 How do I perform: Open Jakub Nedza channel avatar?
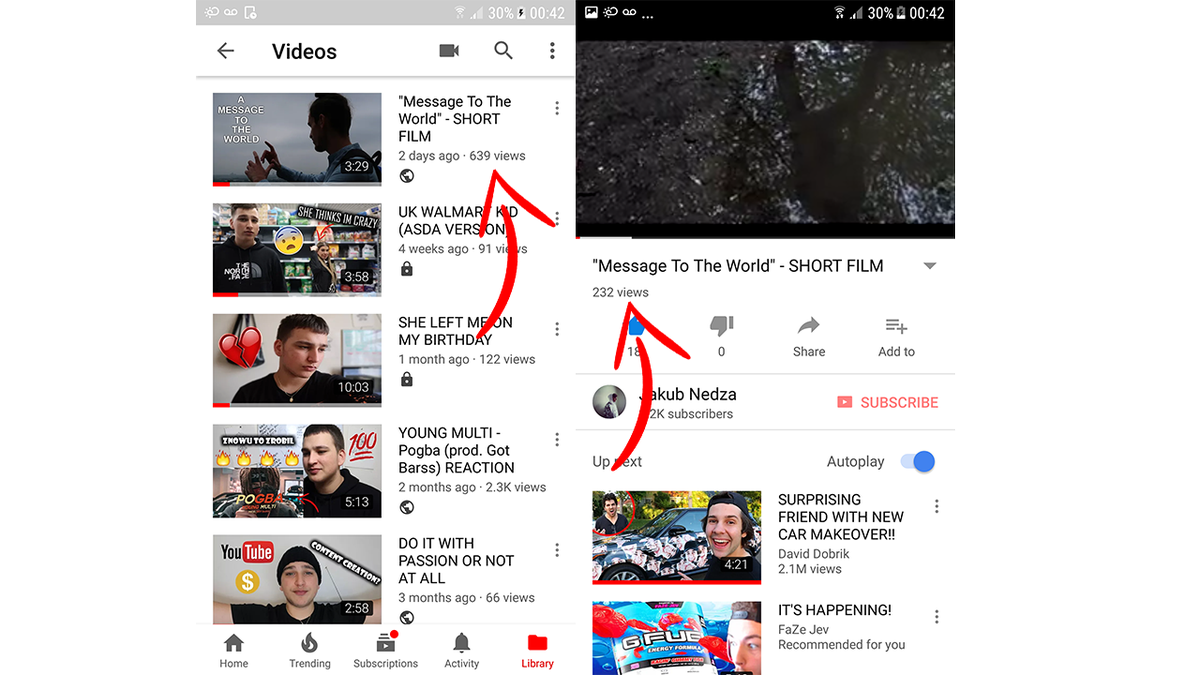609,403
